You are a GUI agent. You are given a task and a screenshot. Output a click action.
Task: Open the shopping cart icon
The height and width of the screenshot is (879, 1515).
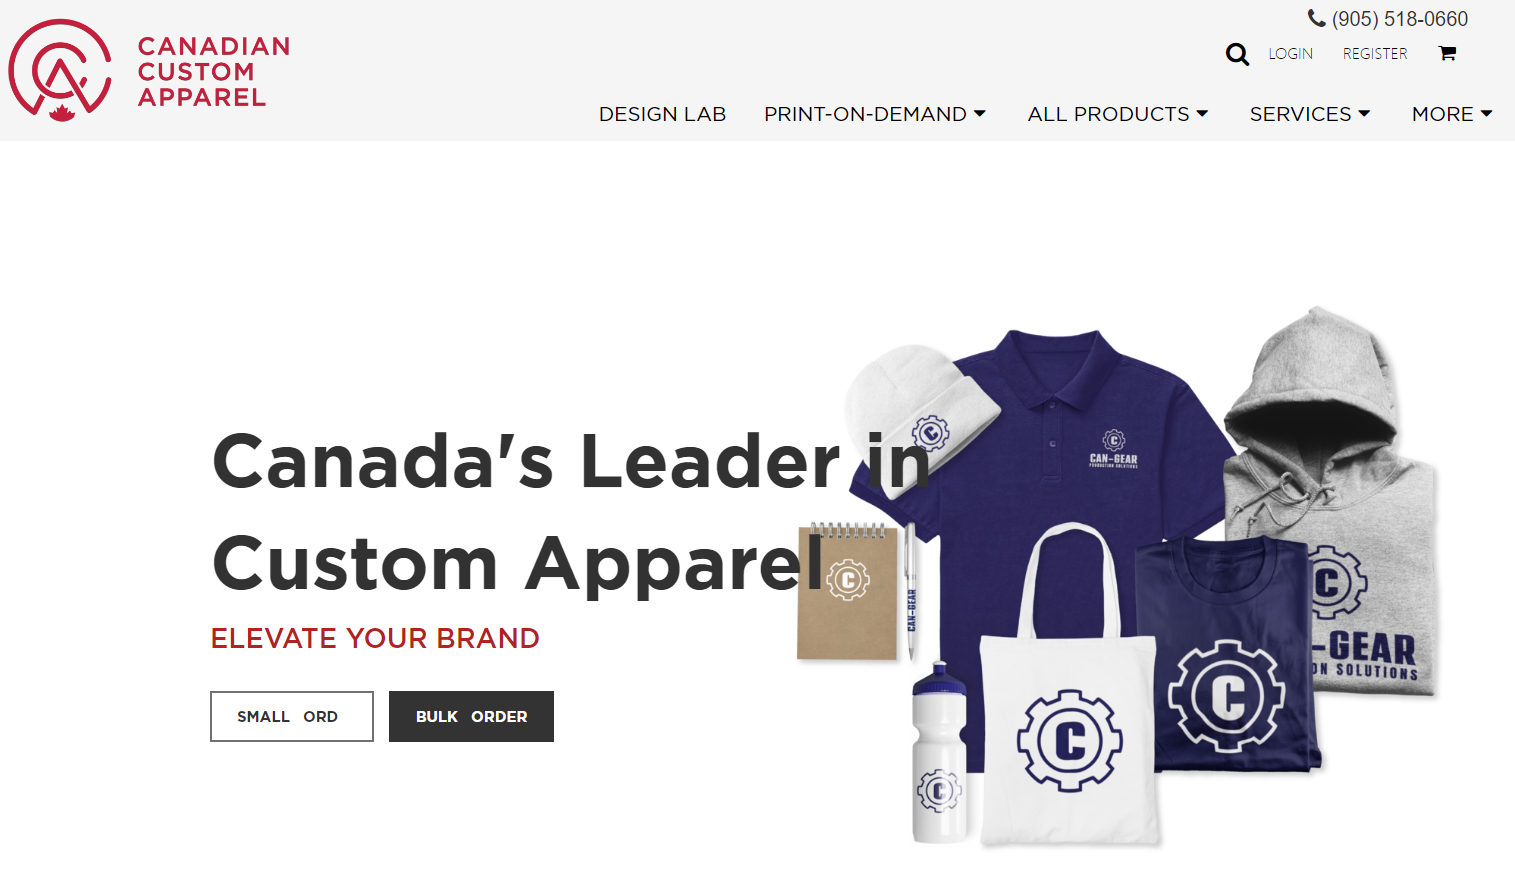point(1447,54)
